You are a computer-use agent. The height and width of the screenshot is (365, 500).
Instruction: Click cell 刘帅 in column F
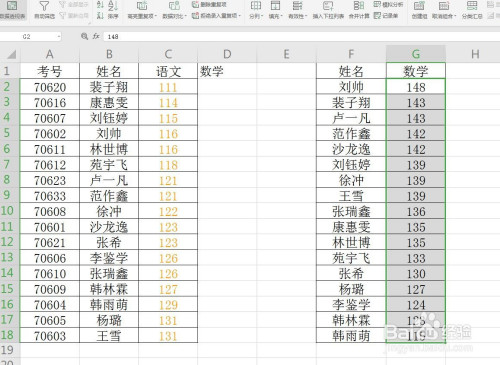351,87
